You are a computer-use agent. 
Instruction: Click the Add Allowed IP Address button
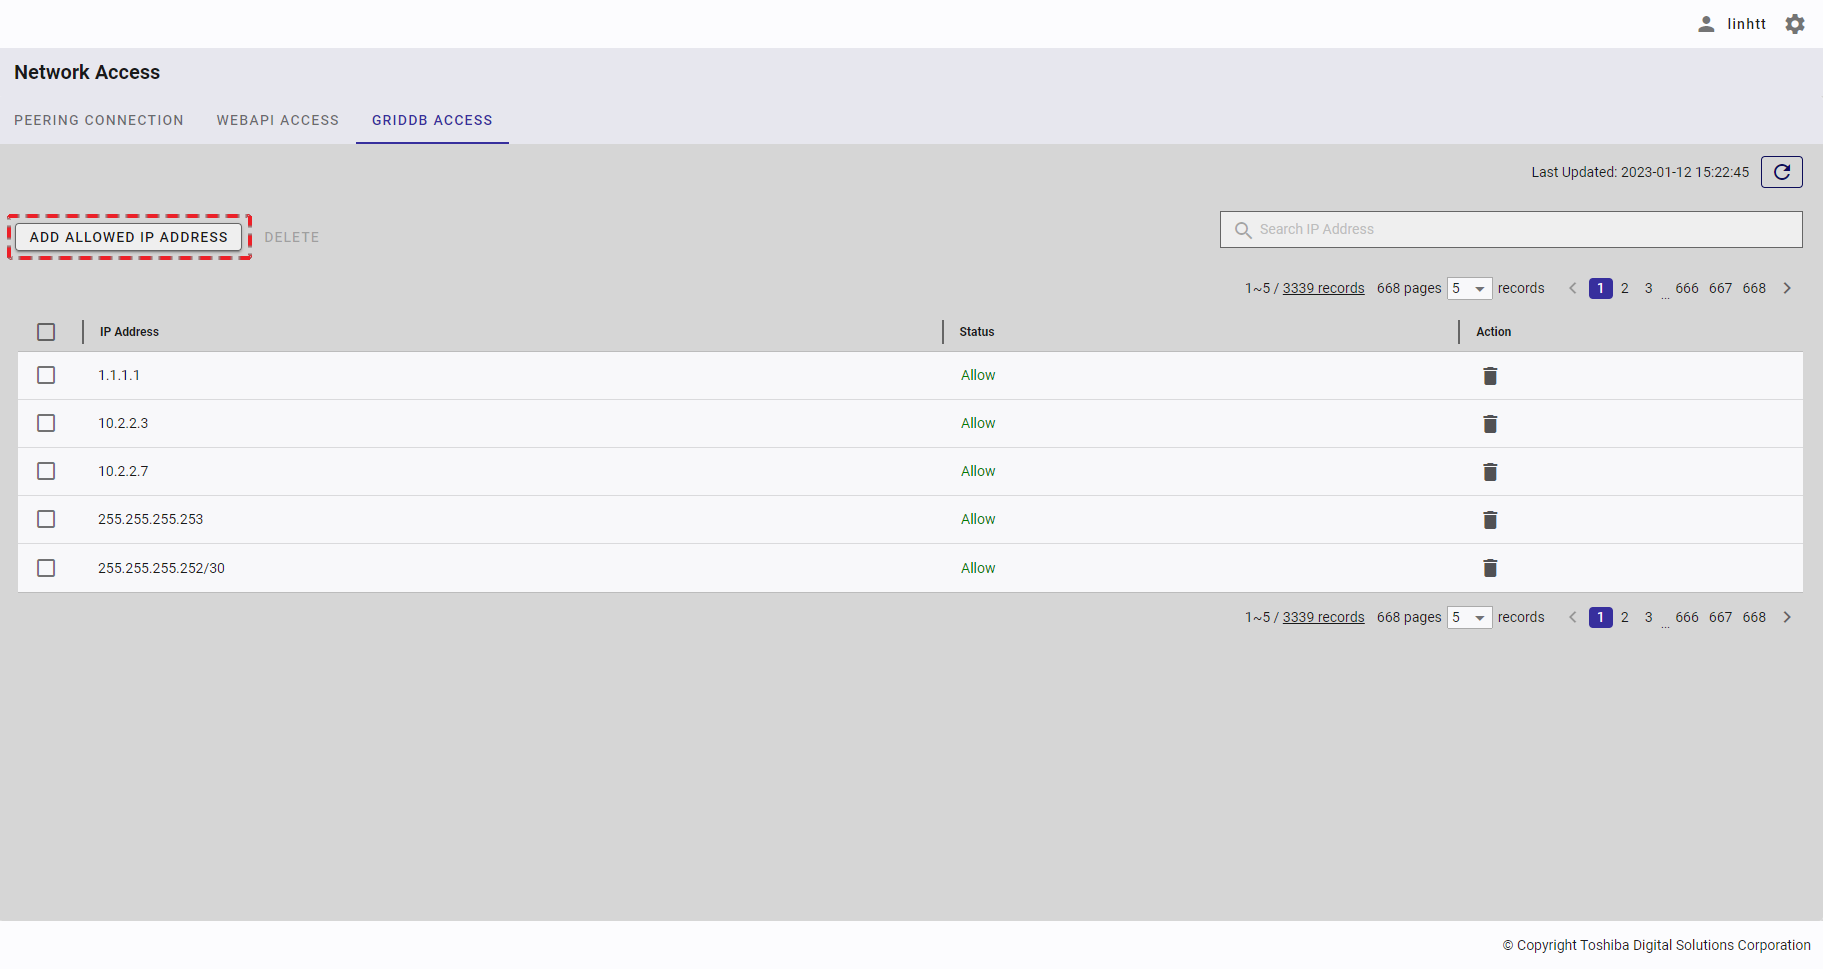coord(129,237)
